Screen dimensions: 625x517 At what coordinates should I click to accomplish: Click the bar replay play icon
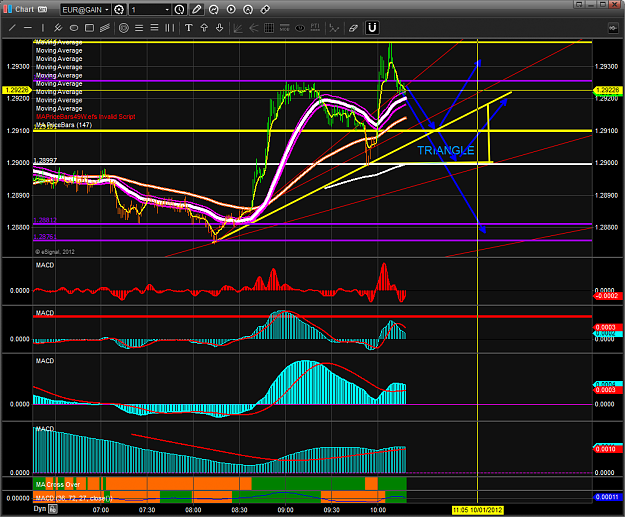pyautogui.click(x=231, y=9)
